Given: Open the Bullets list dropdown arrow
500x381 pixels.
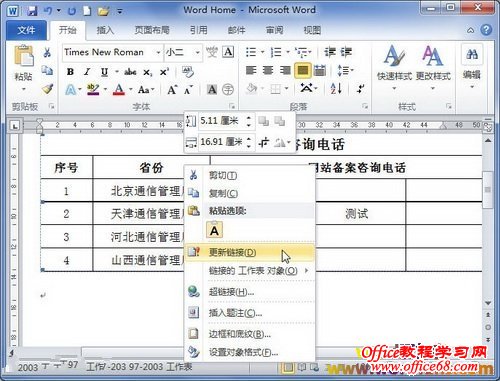Looking at the screenshot, I should coord(262,52).
